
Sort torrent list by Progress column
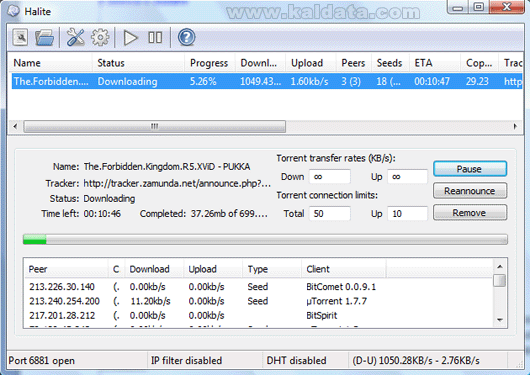pyautogui.click(x=210, y=63)
